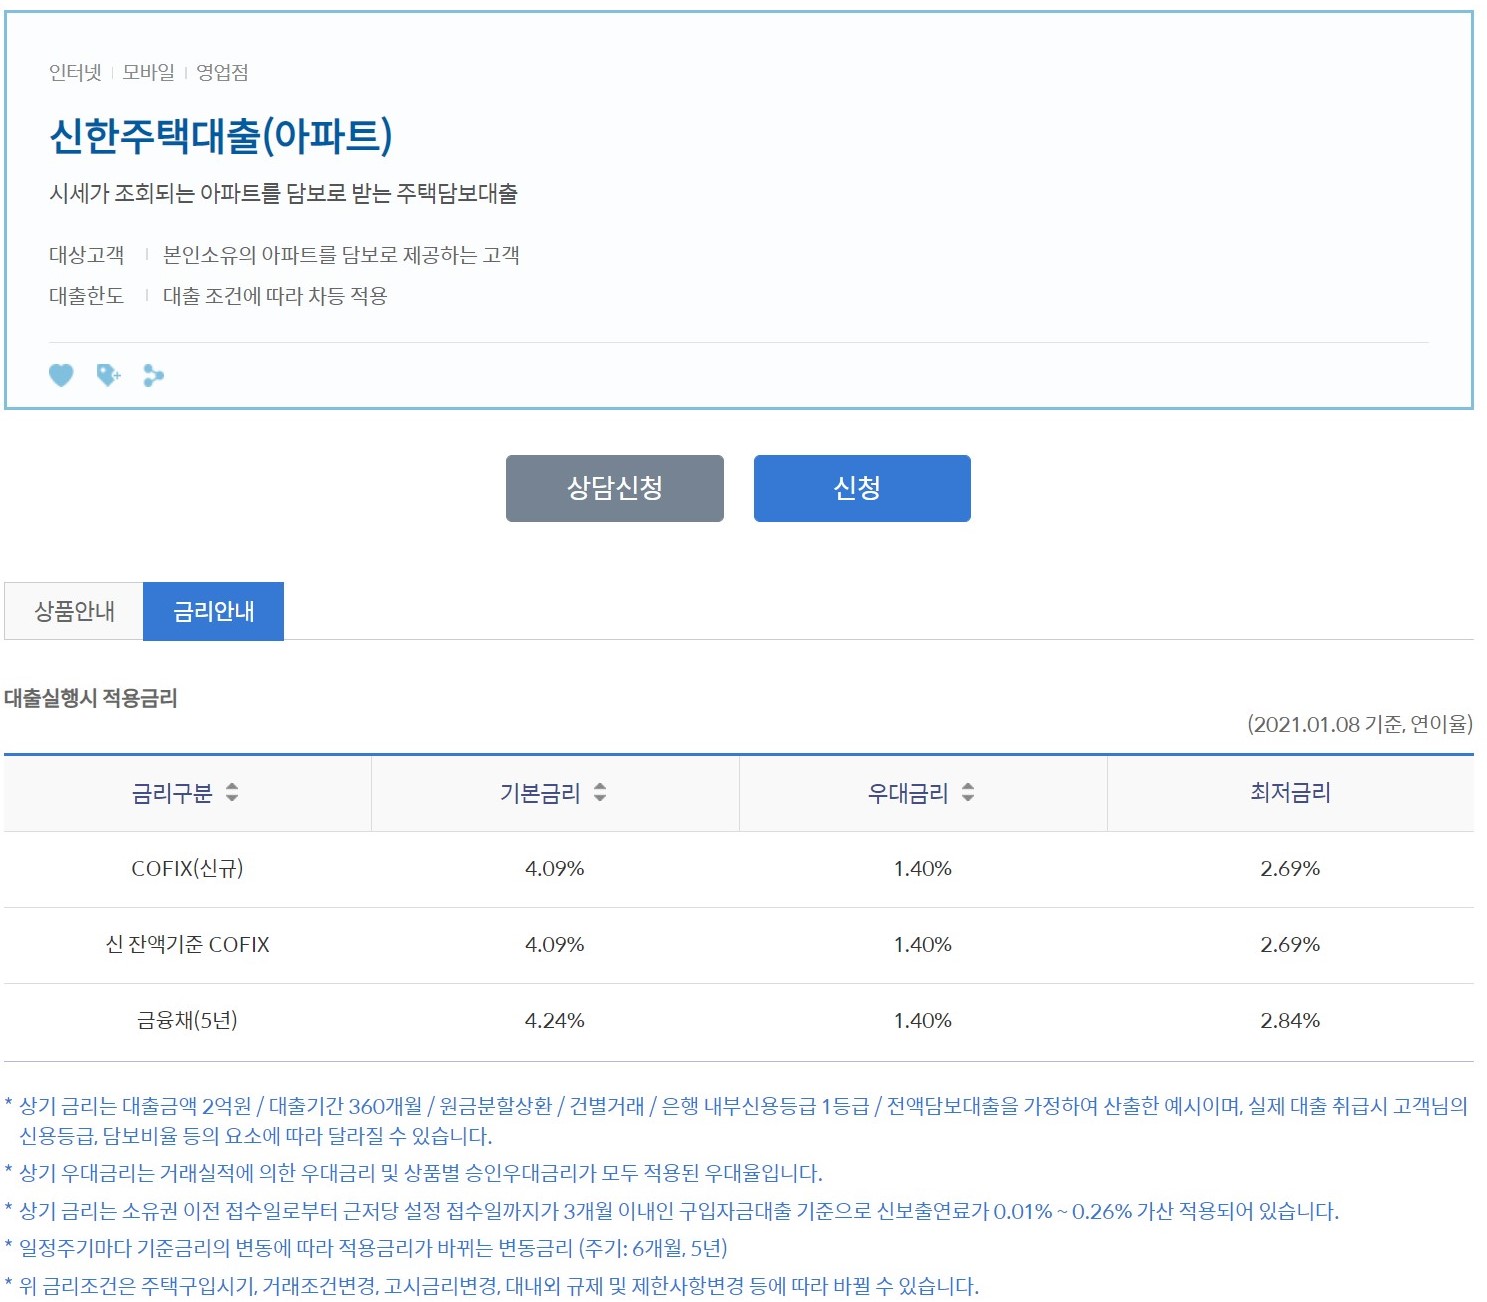Click the 4.24% base rate cell
The image size is (1487, 1302).
[x=555, y=1021]
